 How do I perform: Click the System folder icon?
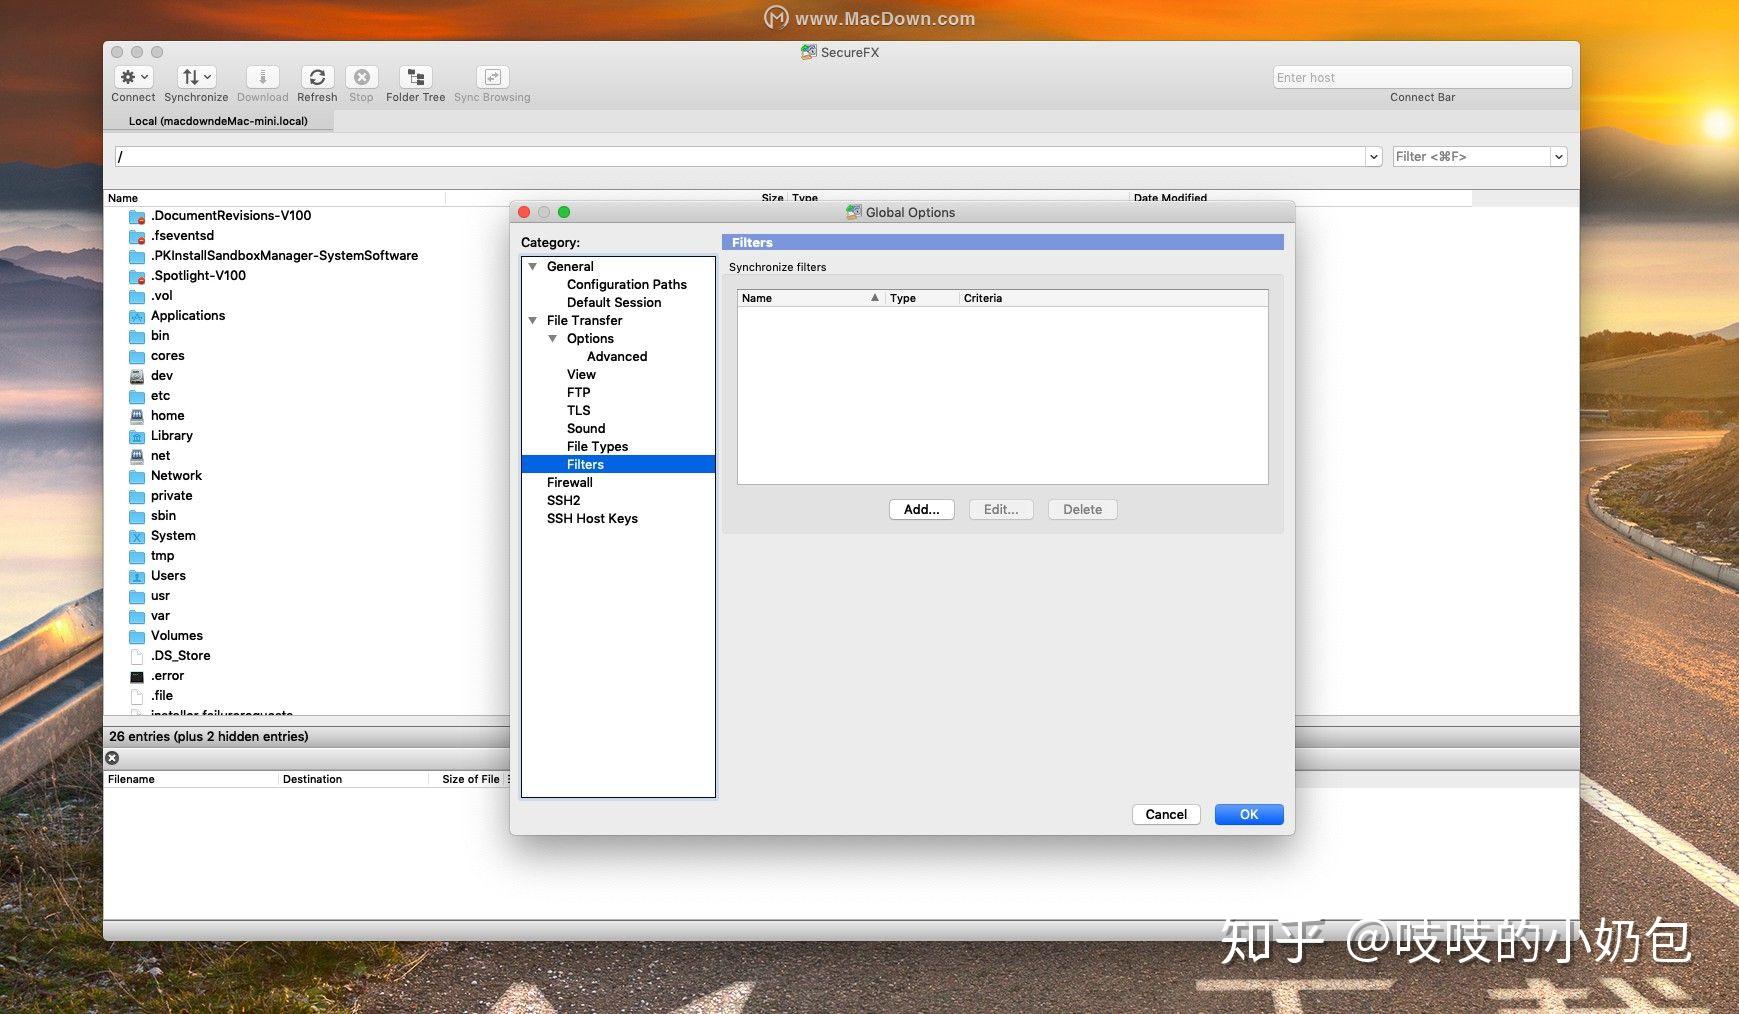[137, 536]
